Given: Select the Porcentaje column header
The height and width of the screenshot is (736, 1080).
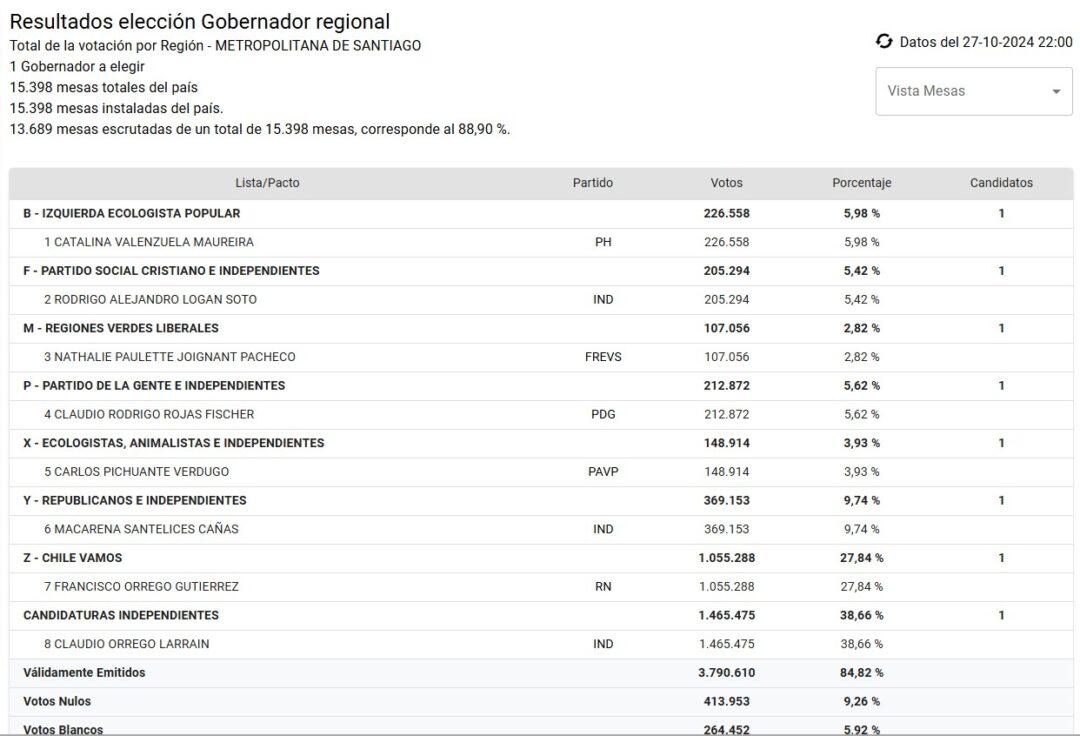Looking at the screenshot, I should [861, 183].
